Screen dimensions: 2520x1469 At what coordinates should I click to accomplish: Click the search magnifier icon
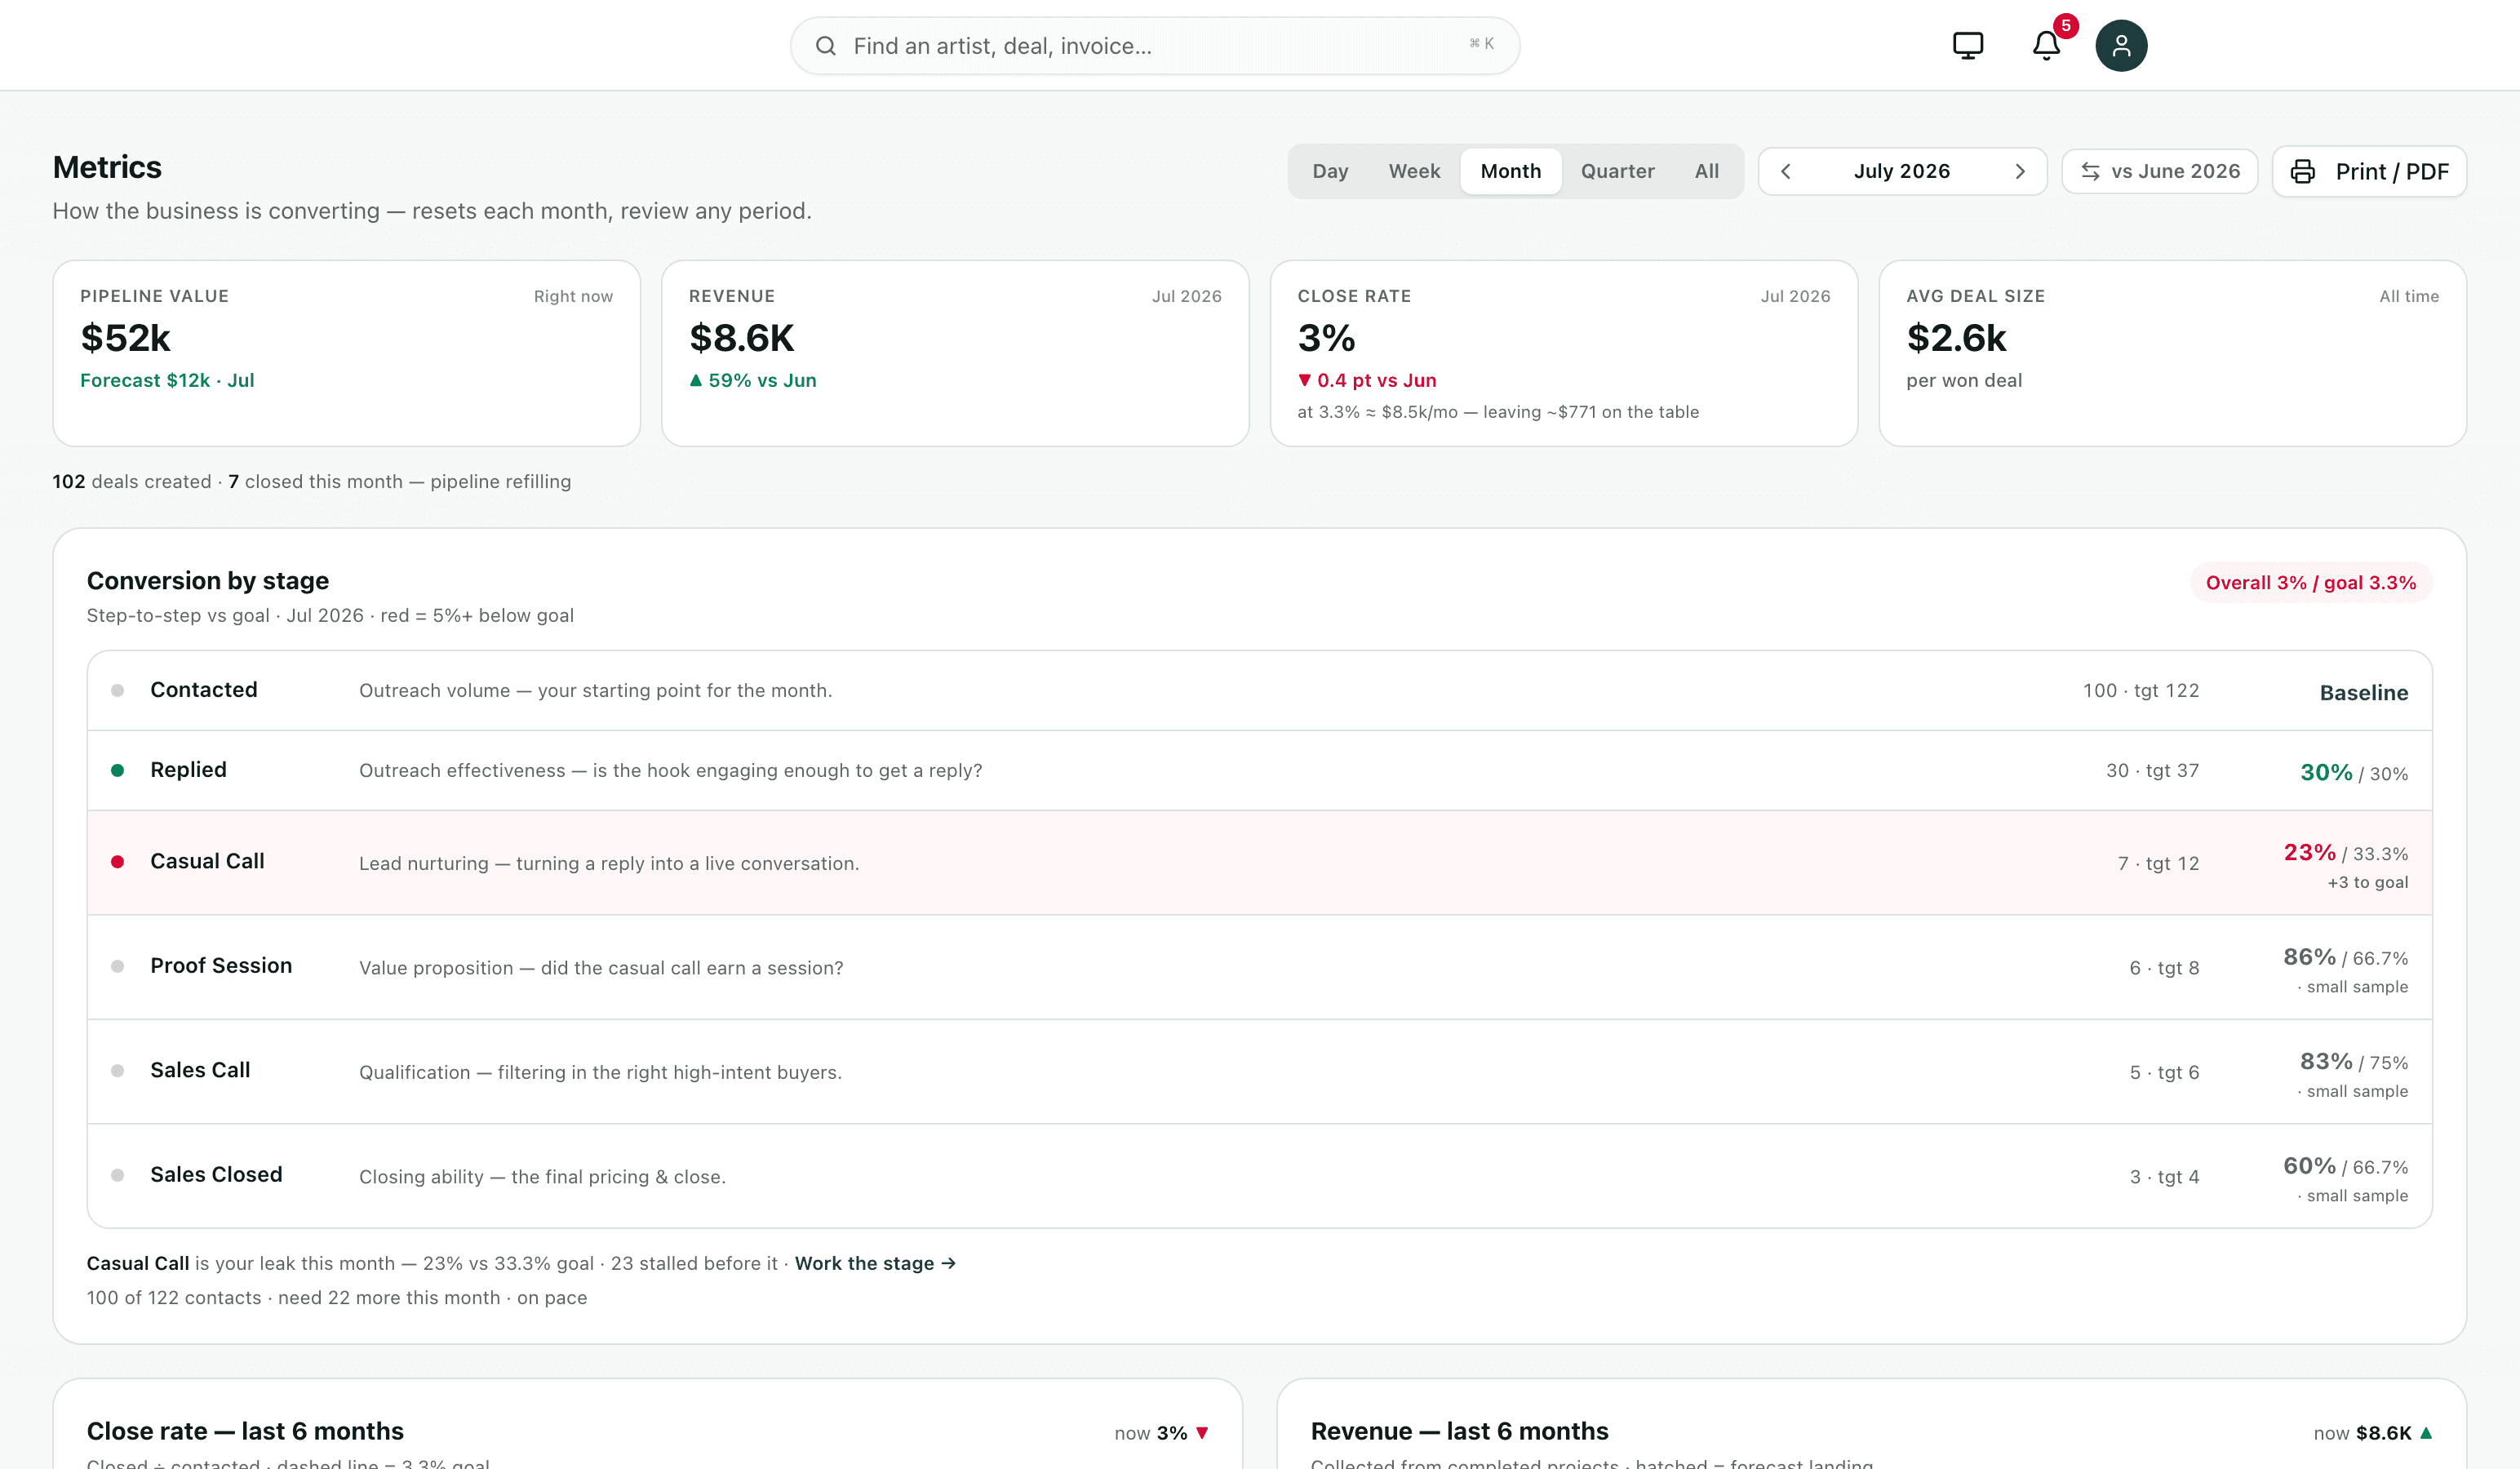coord(825,46)
